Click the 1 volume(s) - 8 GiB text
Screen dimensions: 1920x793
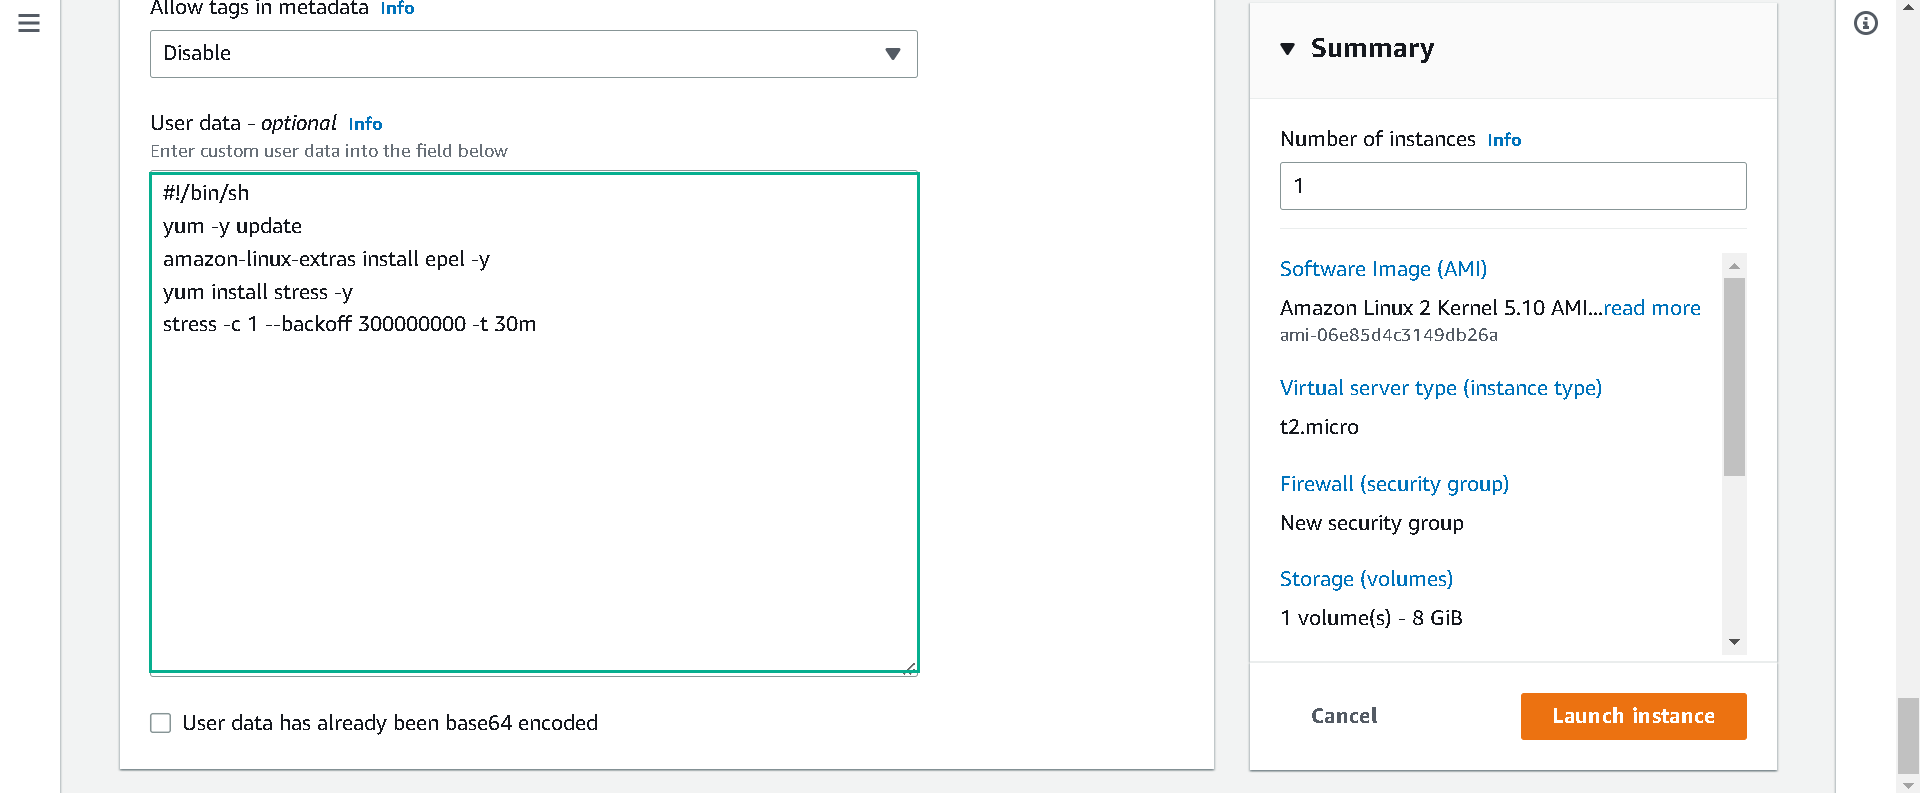pyautogui.click(x=1371, y=618)
